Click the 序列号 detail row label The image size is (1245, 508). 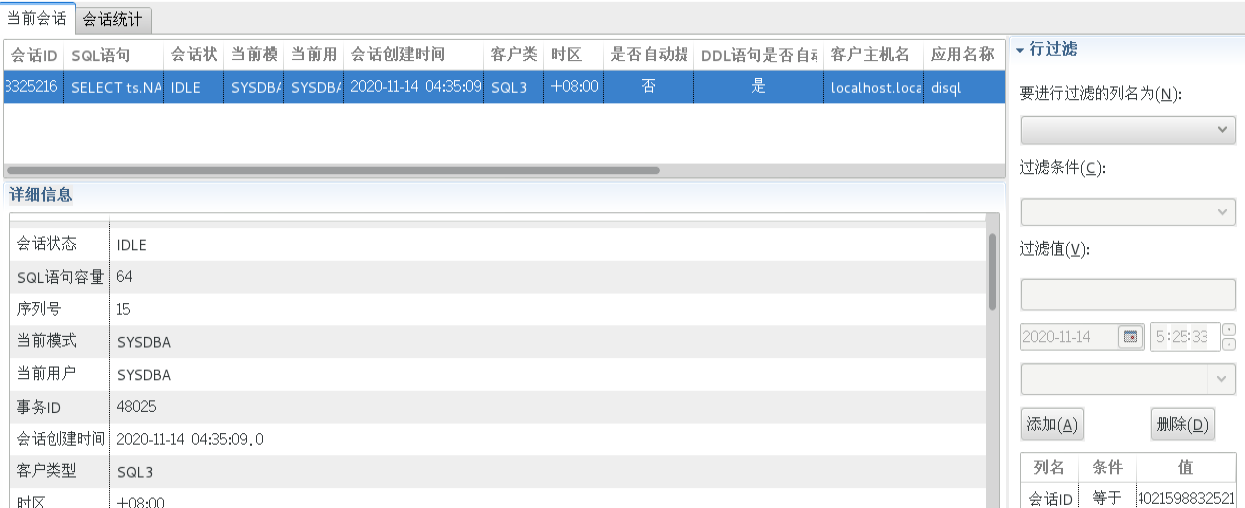click(38, 309)
